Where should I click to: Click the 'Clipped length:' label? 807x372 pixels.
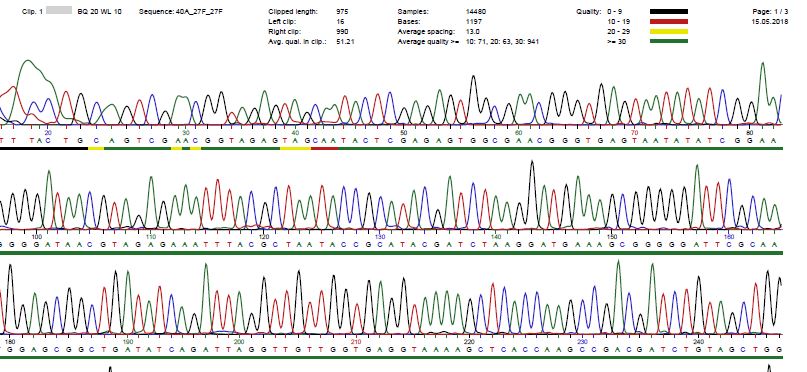(x=293, y=11)
